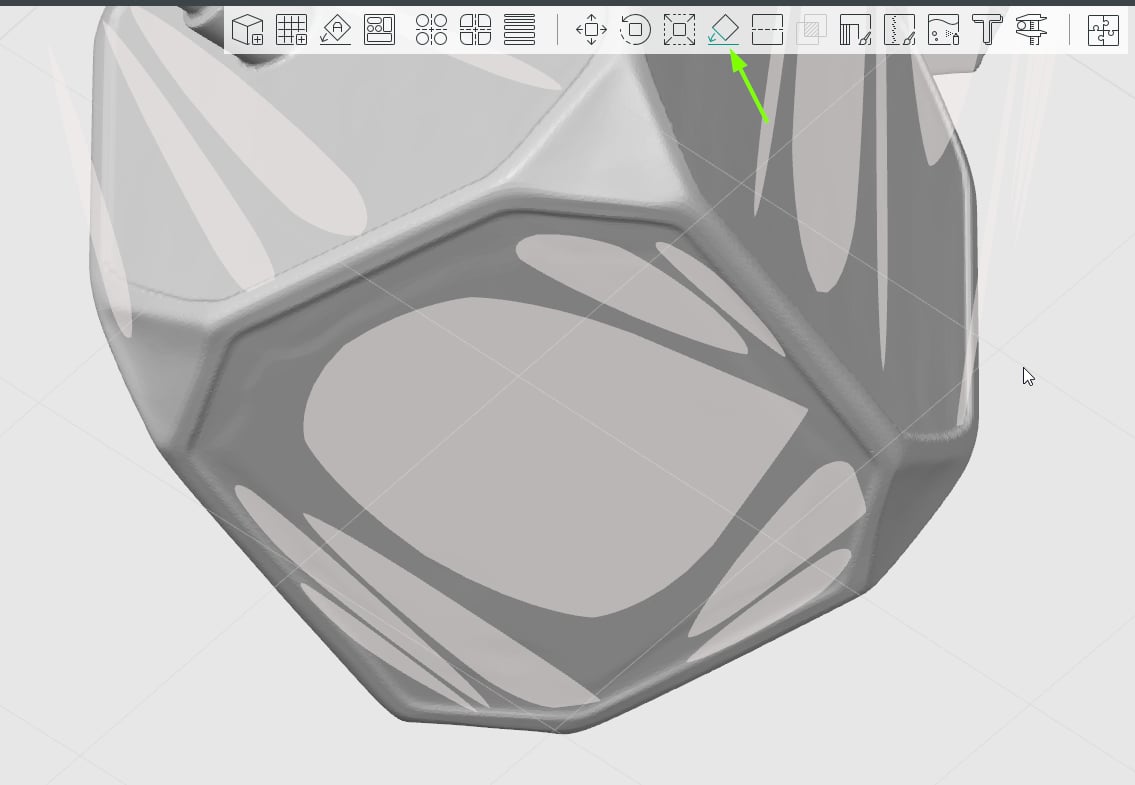
Task: Toggle the highlighted Lay on face tool
Action: [x=723, y=30]
